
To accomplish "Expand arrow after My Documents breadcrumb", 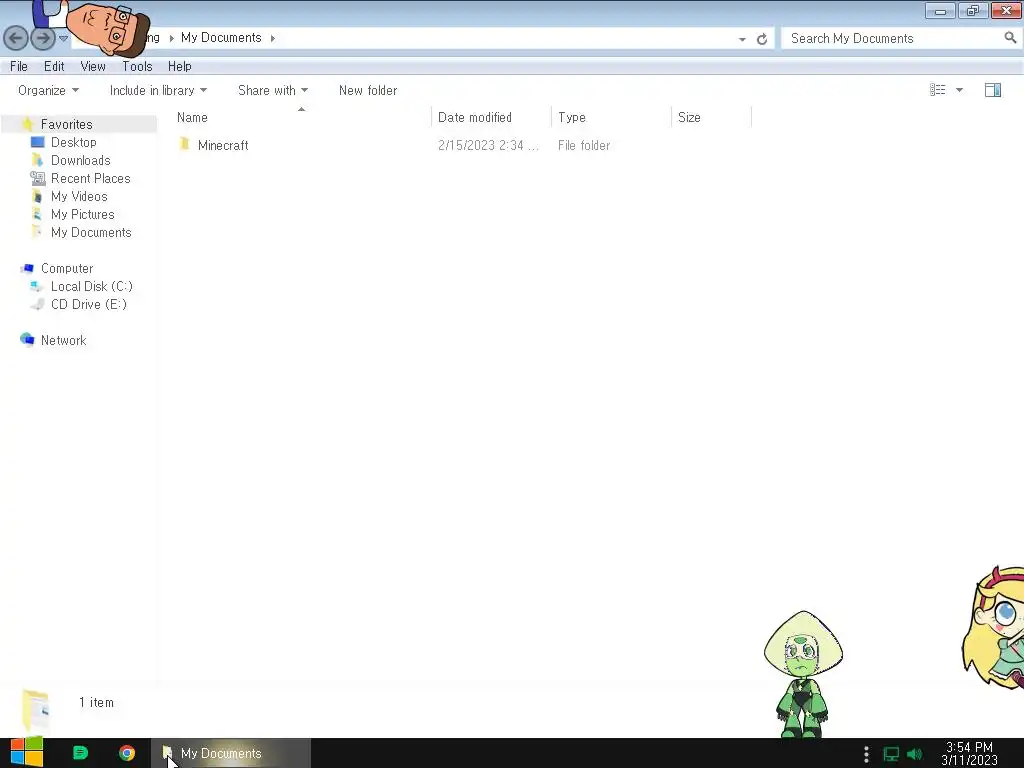I will (x=272, y=39).
